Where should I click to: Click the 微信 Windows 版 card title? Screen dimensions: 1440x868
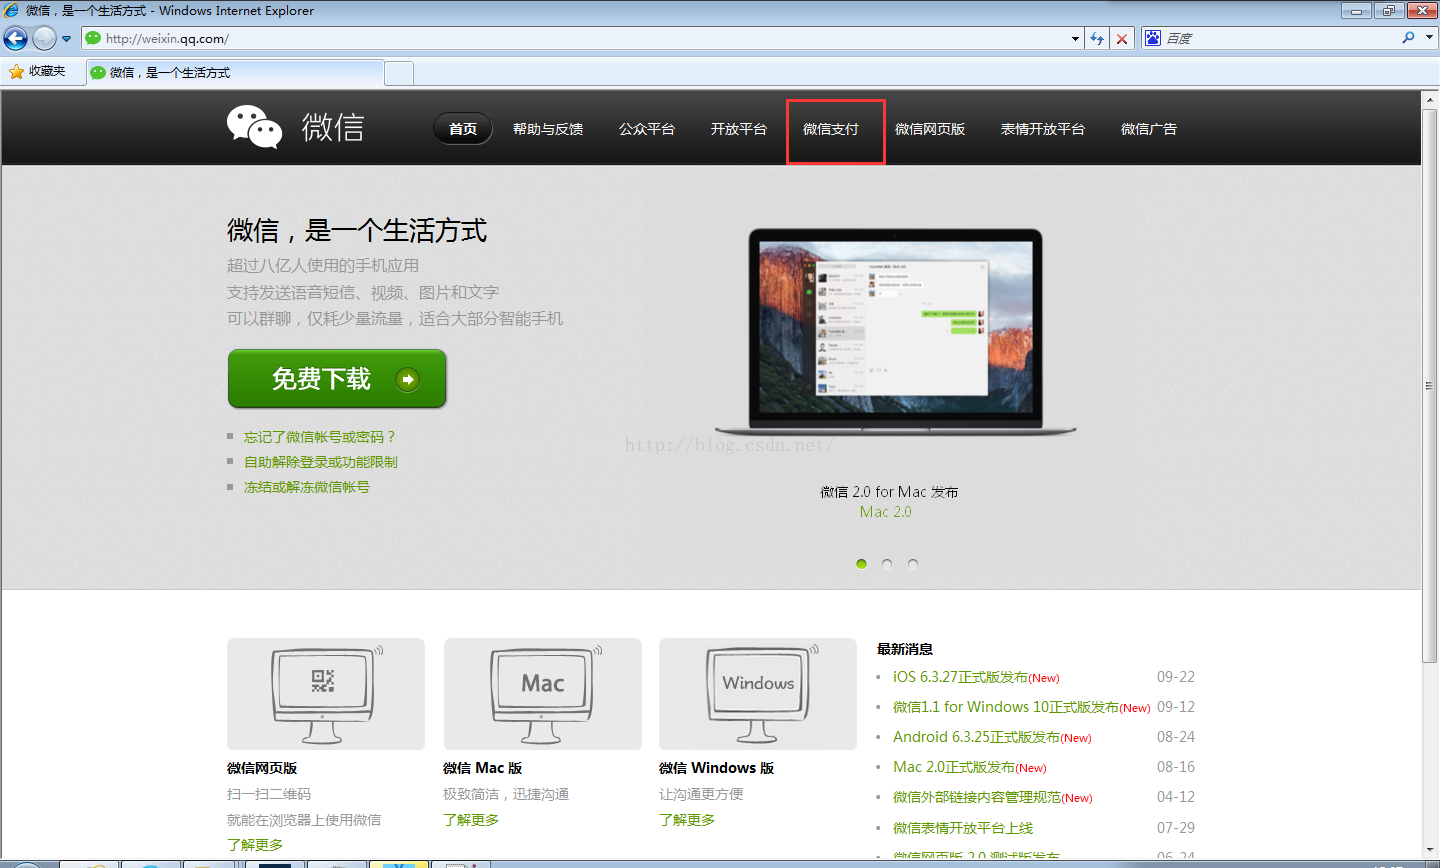pyautogui.click(x=717, y=768)
